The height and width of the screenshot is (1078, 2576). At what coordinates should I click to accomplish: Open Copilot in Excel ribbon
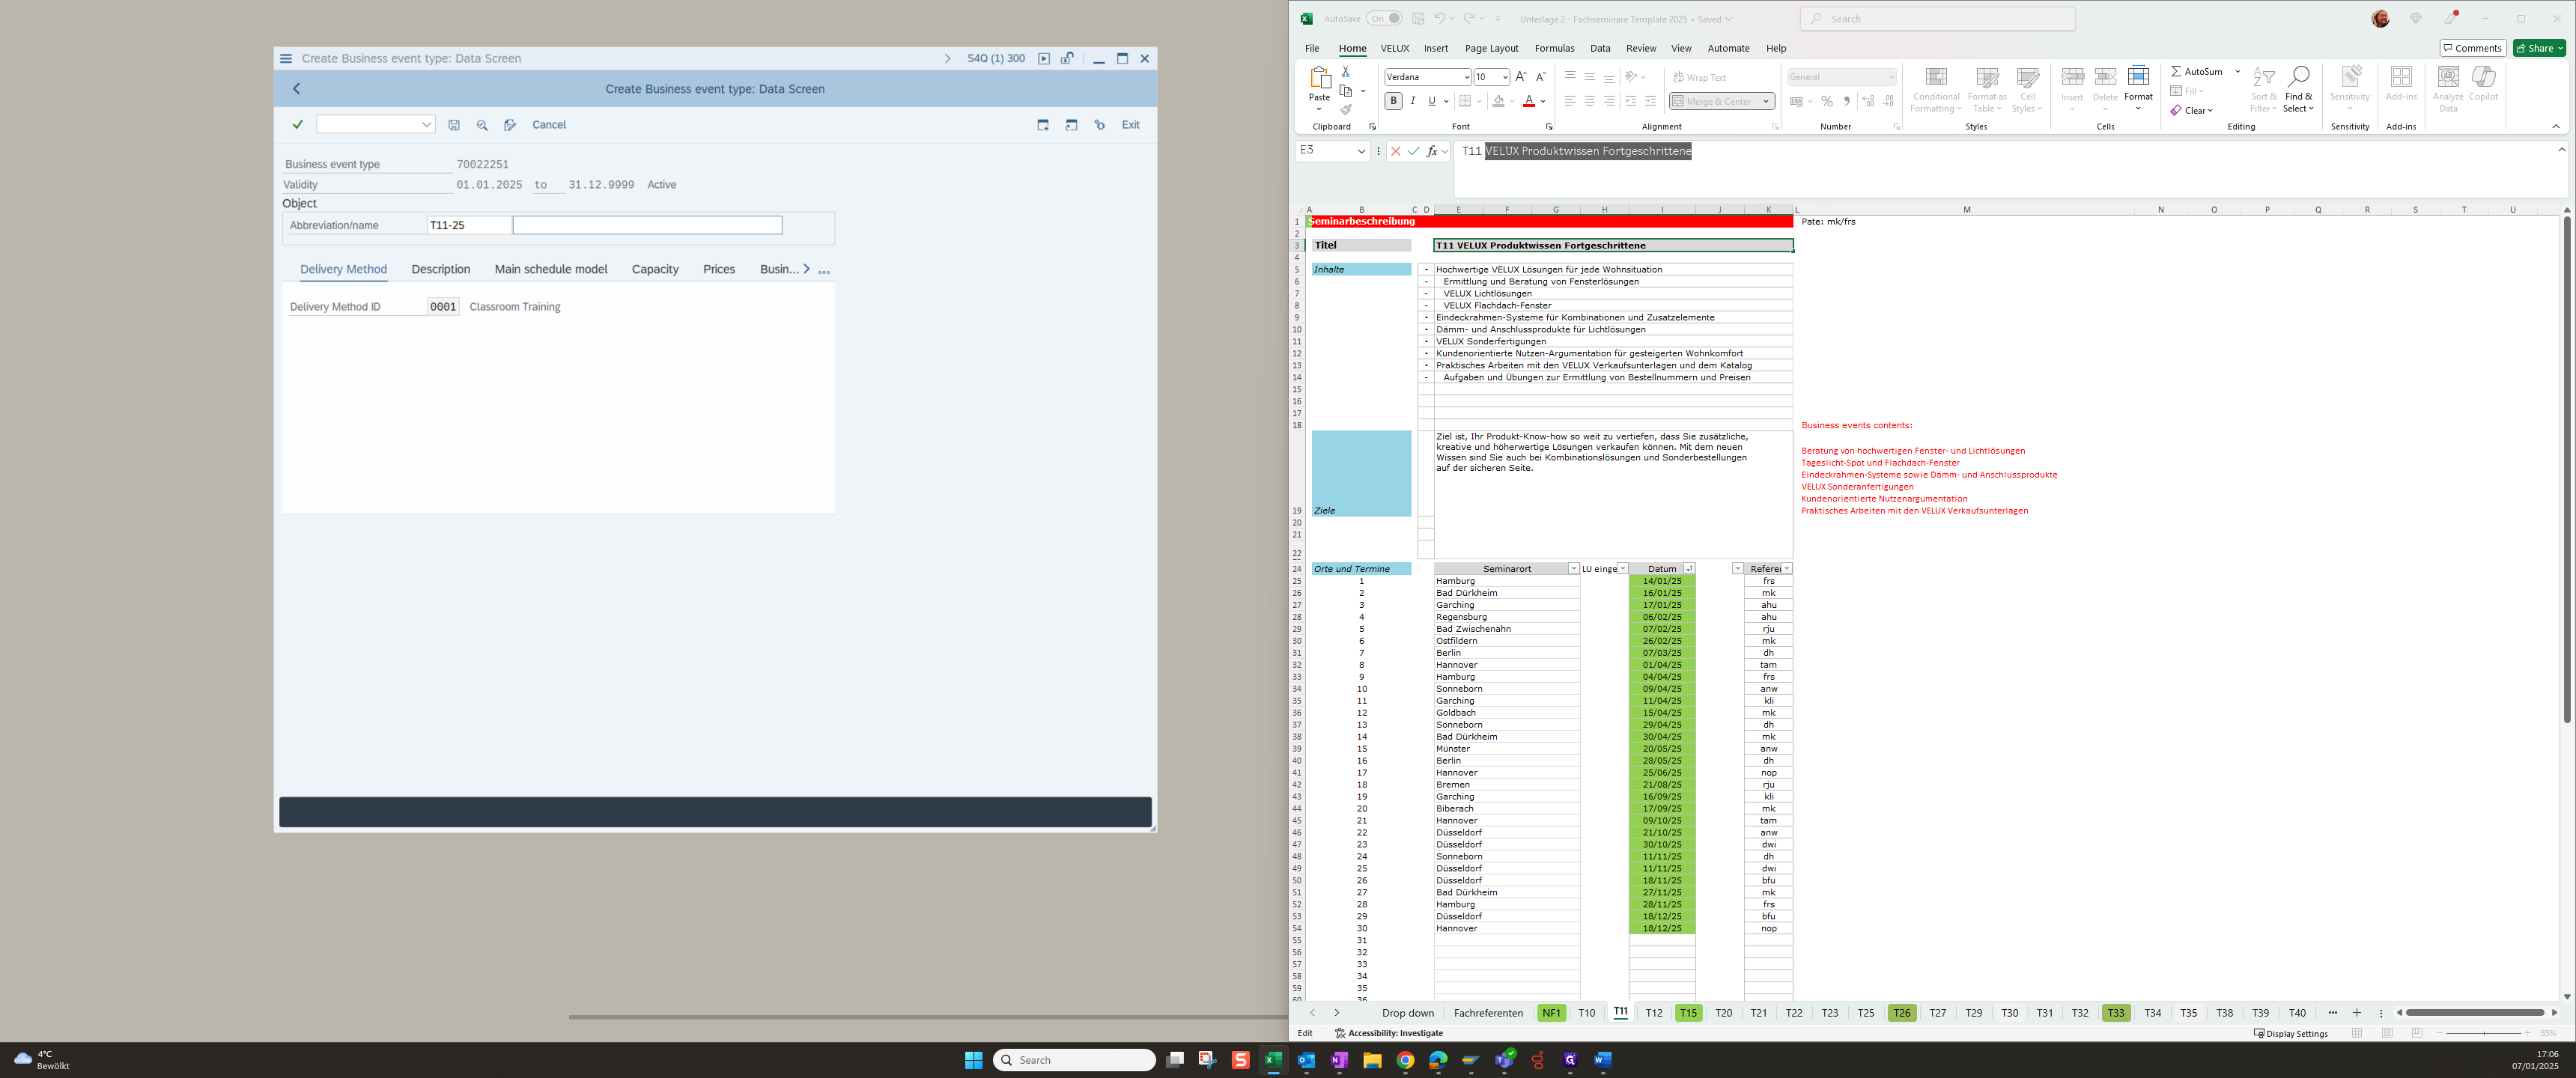click(x=2483, y=84)
